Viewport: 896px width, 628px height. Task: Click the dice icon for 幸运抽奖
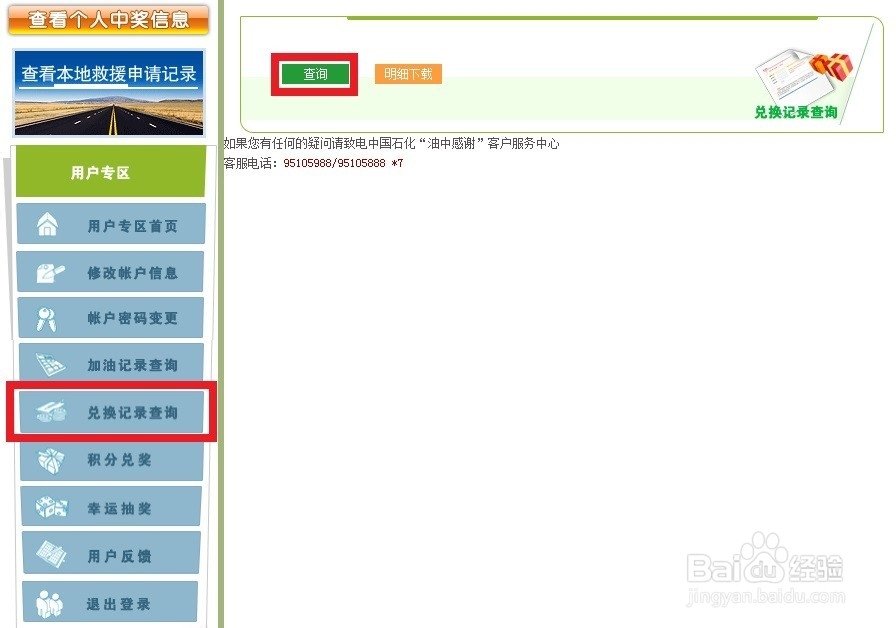click(x=51, y=507)
